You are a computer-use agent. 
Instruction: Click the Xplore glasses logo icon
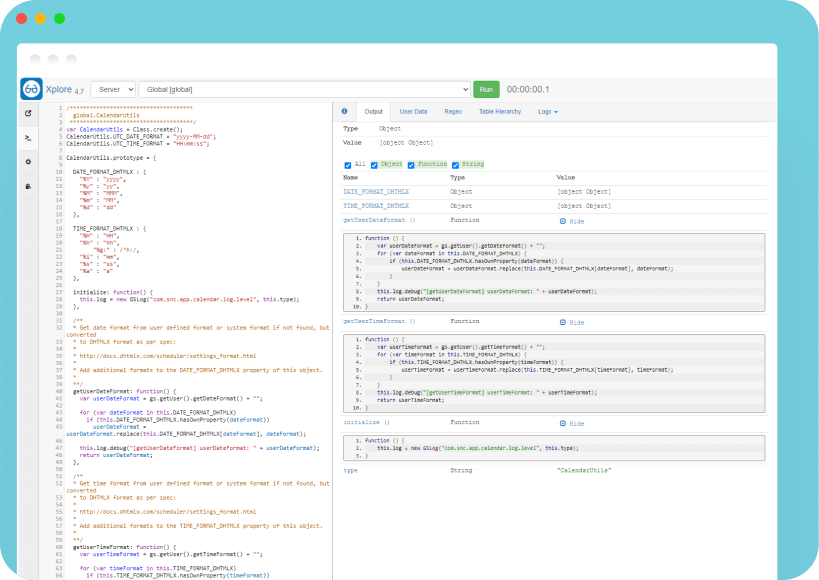point(34,88)
